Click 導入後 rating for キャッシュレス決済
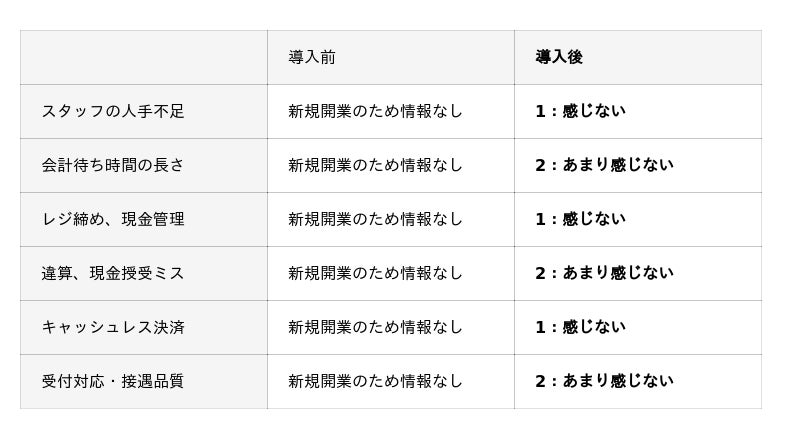800x439 pixels. (x=580, y=327)
